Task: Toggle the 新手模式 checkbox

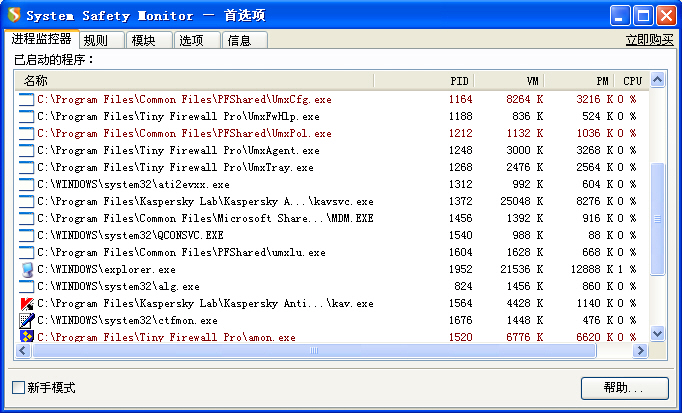Action: (x=18, y=387)
